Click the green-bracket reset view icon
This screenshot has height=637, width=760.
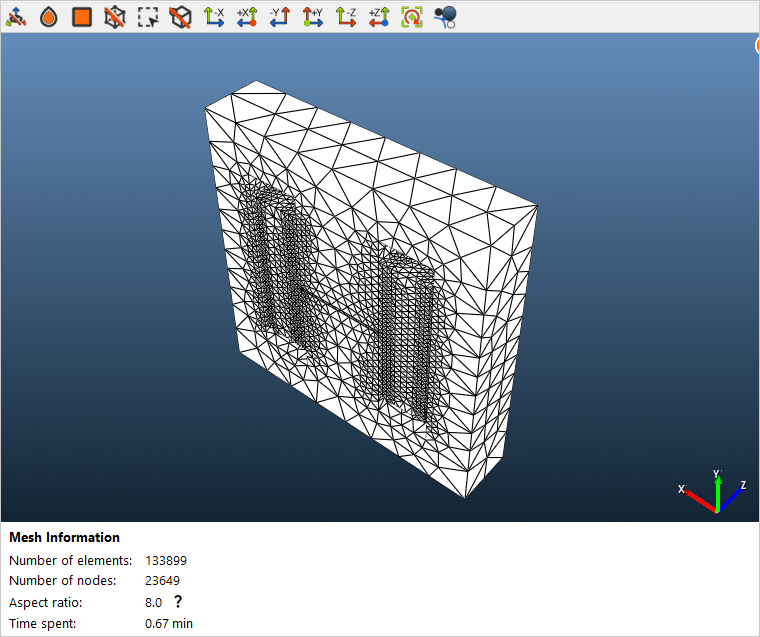tap(412, 17)
